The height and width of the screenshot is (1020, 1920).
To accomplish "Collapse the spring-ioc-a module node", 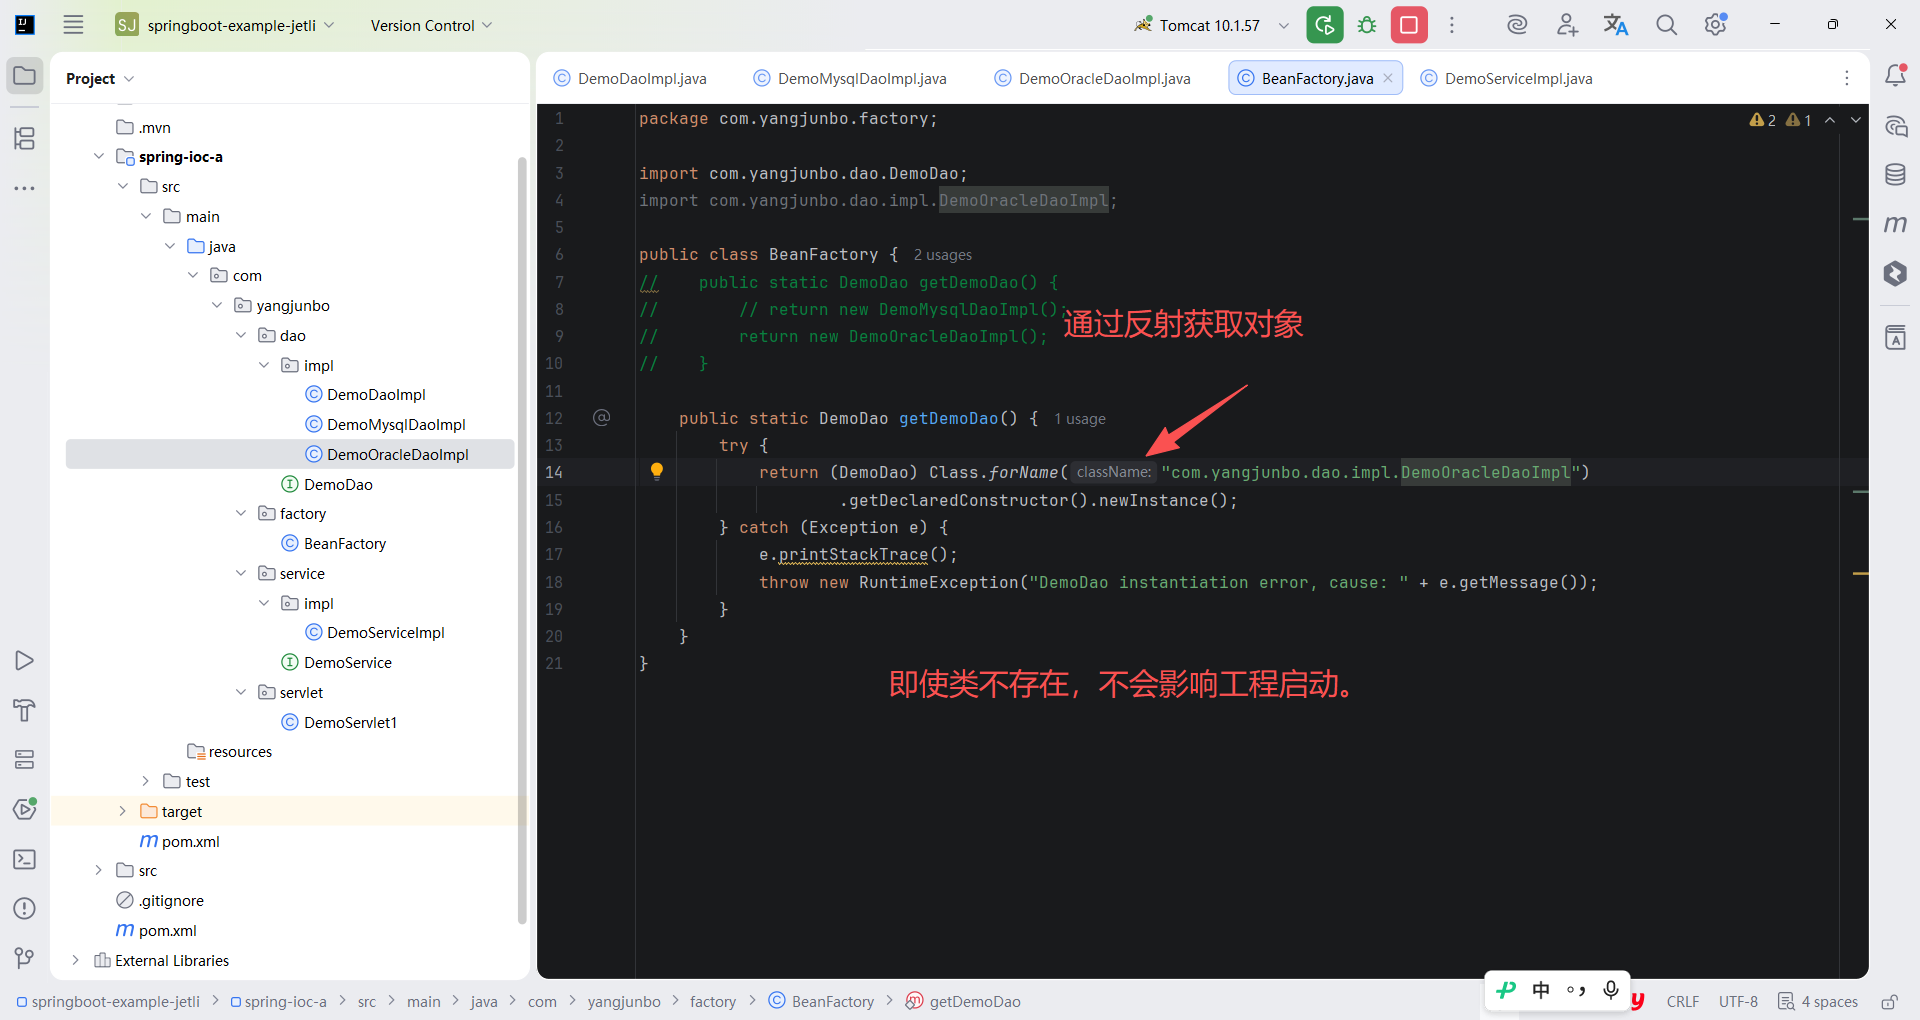I will pos(99,156).
